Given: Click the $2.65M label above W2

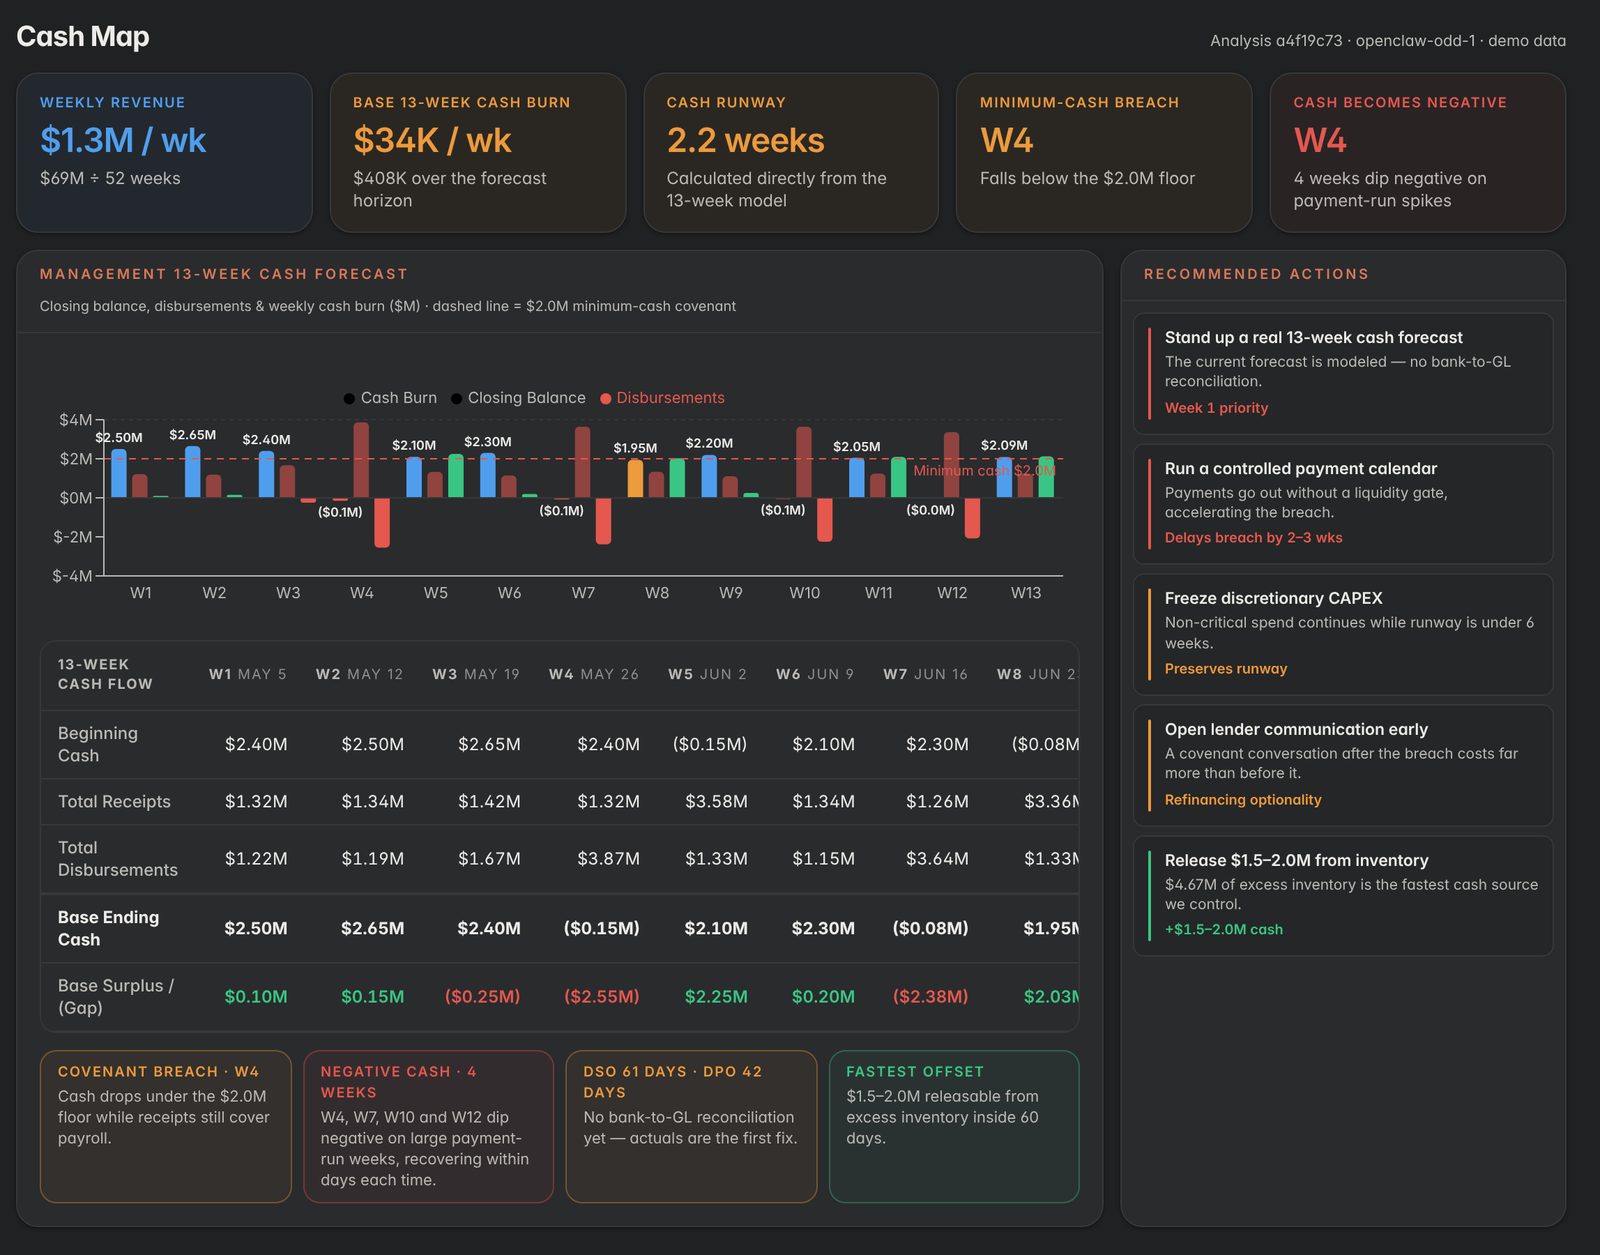Looking at the screenshot, I should pyautogui.click(x=192, y=435).
